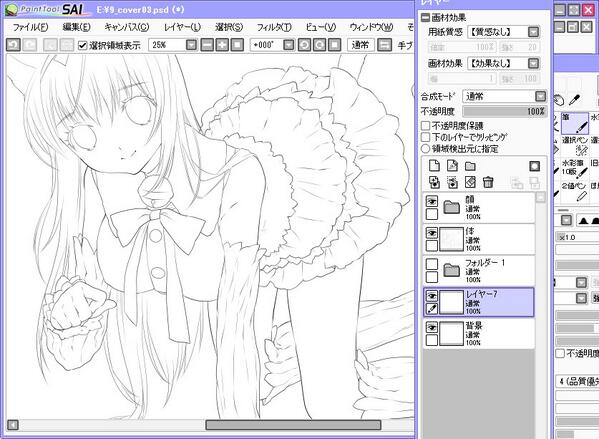Hide the 背景 layer with its eye icon
The height and width of the screenshot is (439, 599).
432,327
